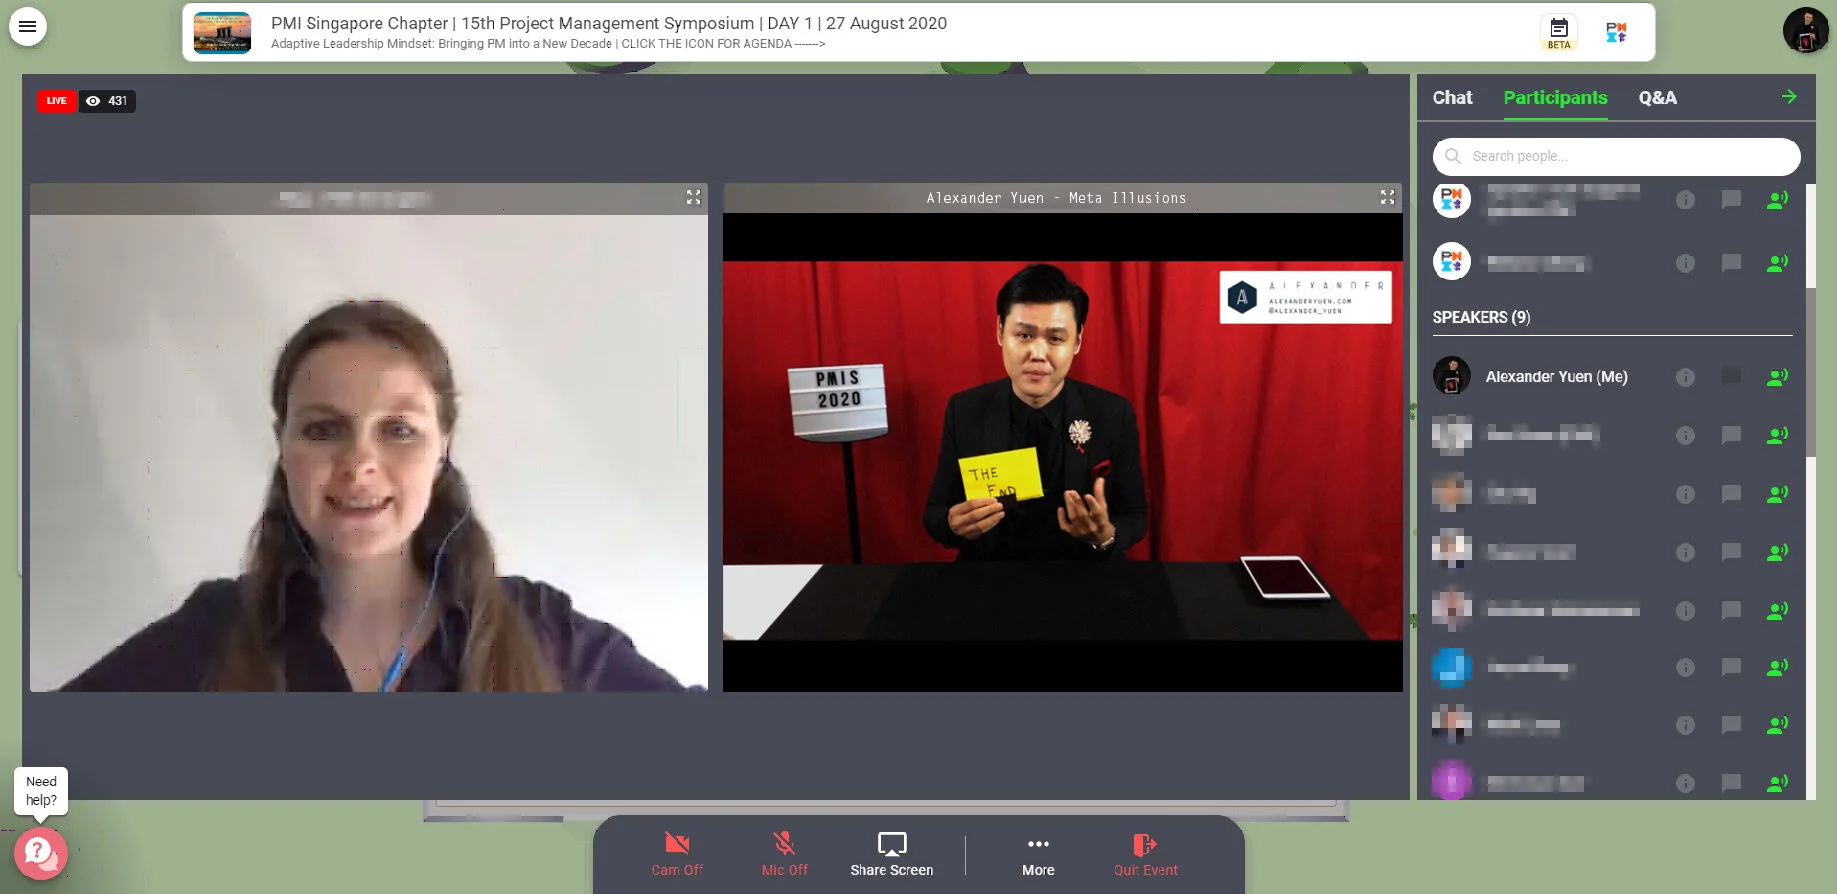Toggle the camera with Cam Off

pos(677,854)
